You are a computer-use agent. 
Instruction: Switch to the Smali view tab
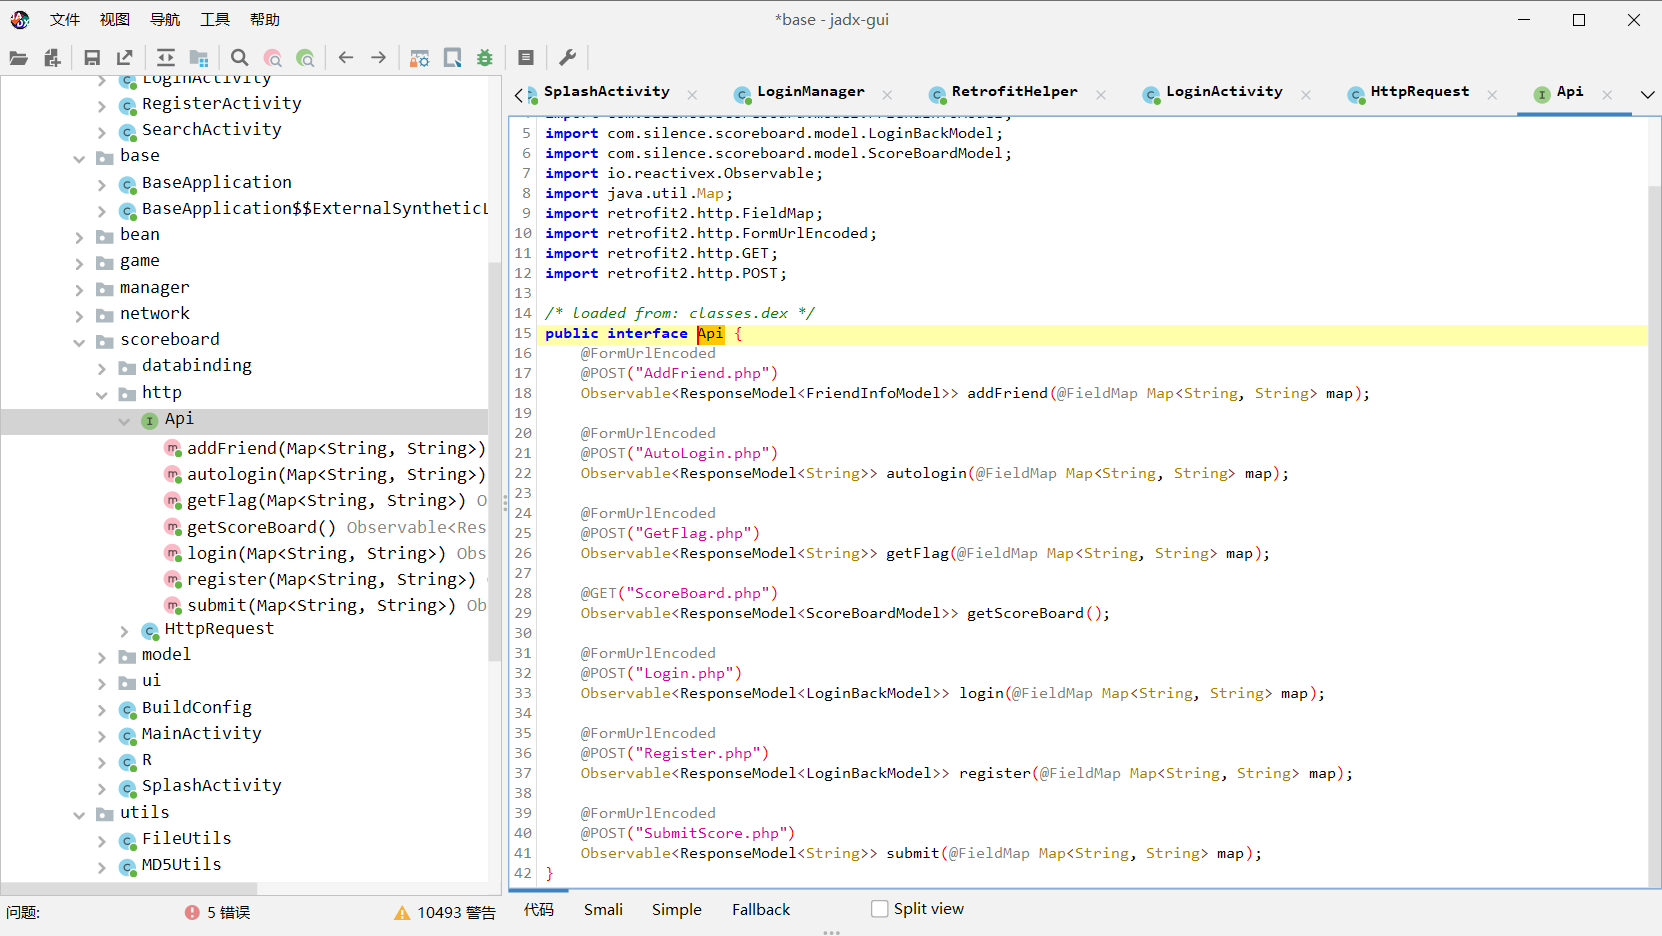pyautogui.click(x=603, y=909)
